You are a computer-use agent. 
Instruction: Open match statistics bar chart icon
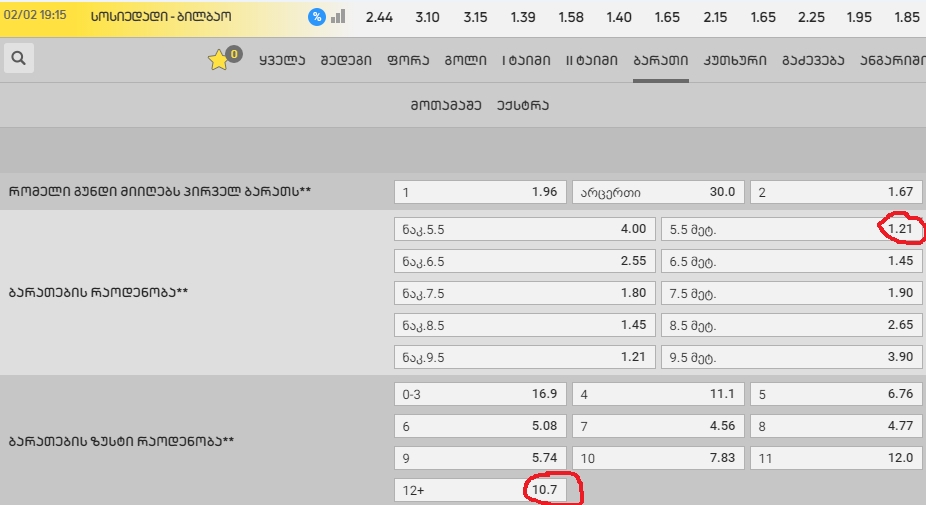[338, 16]
